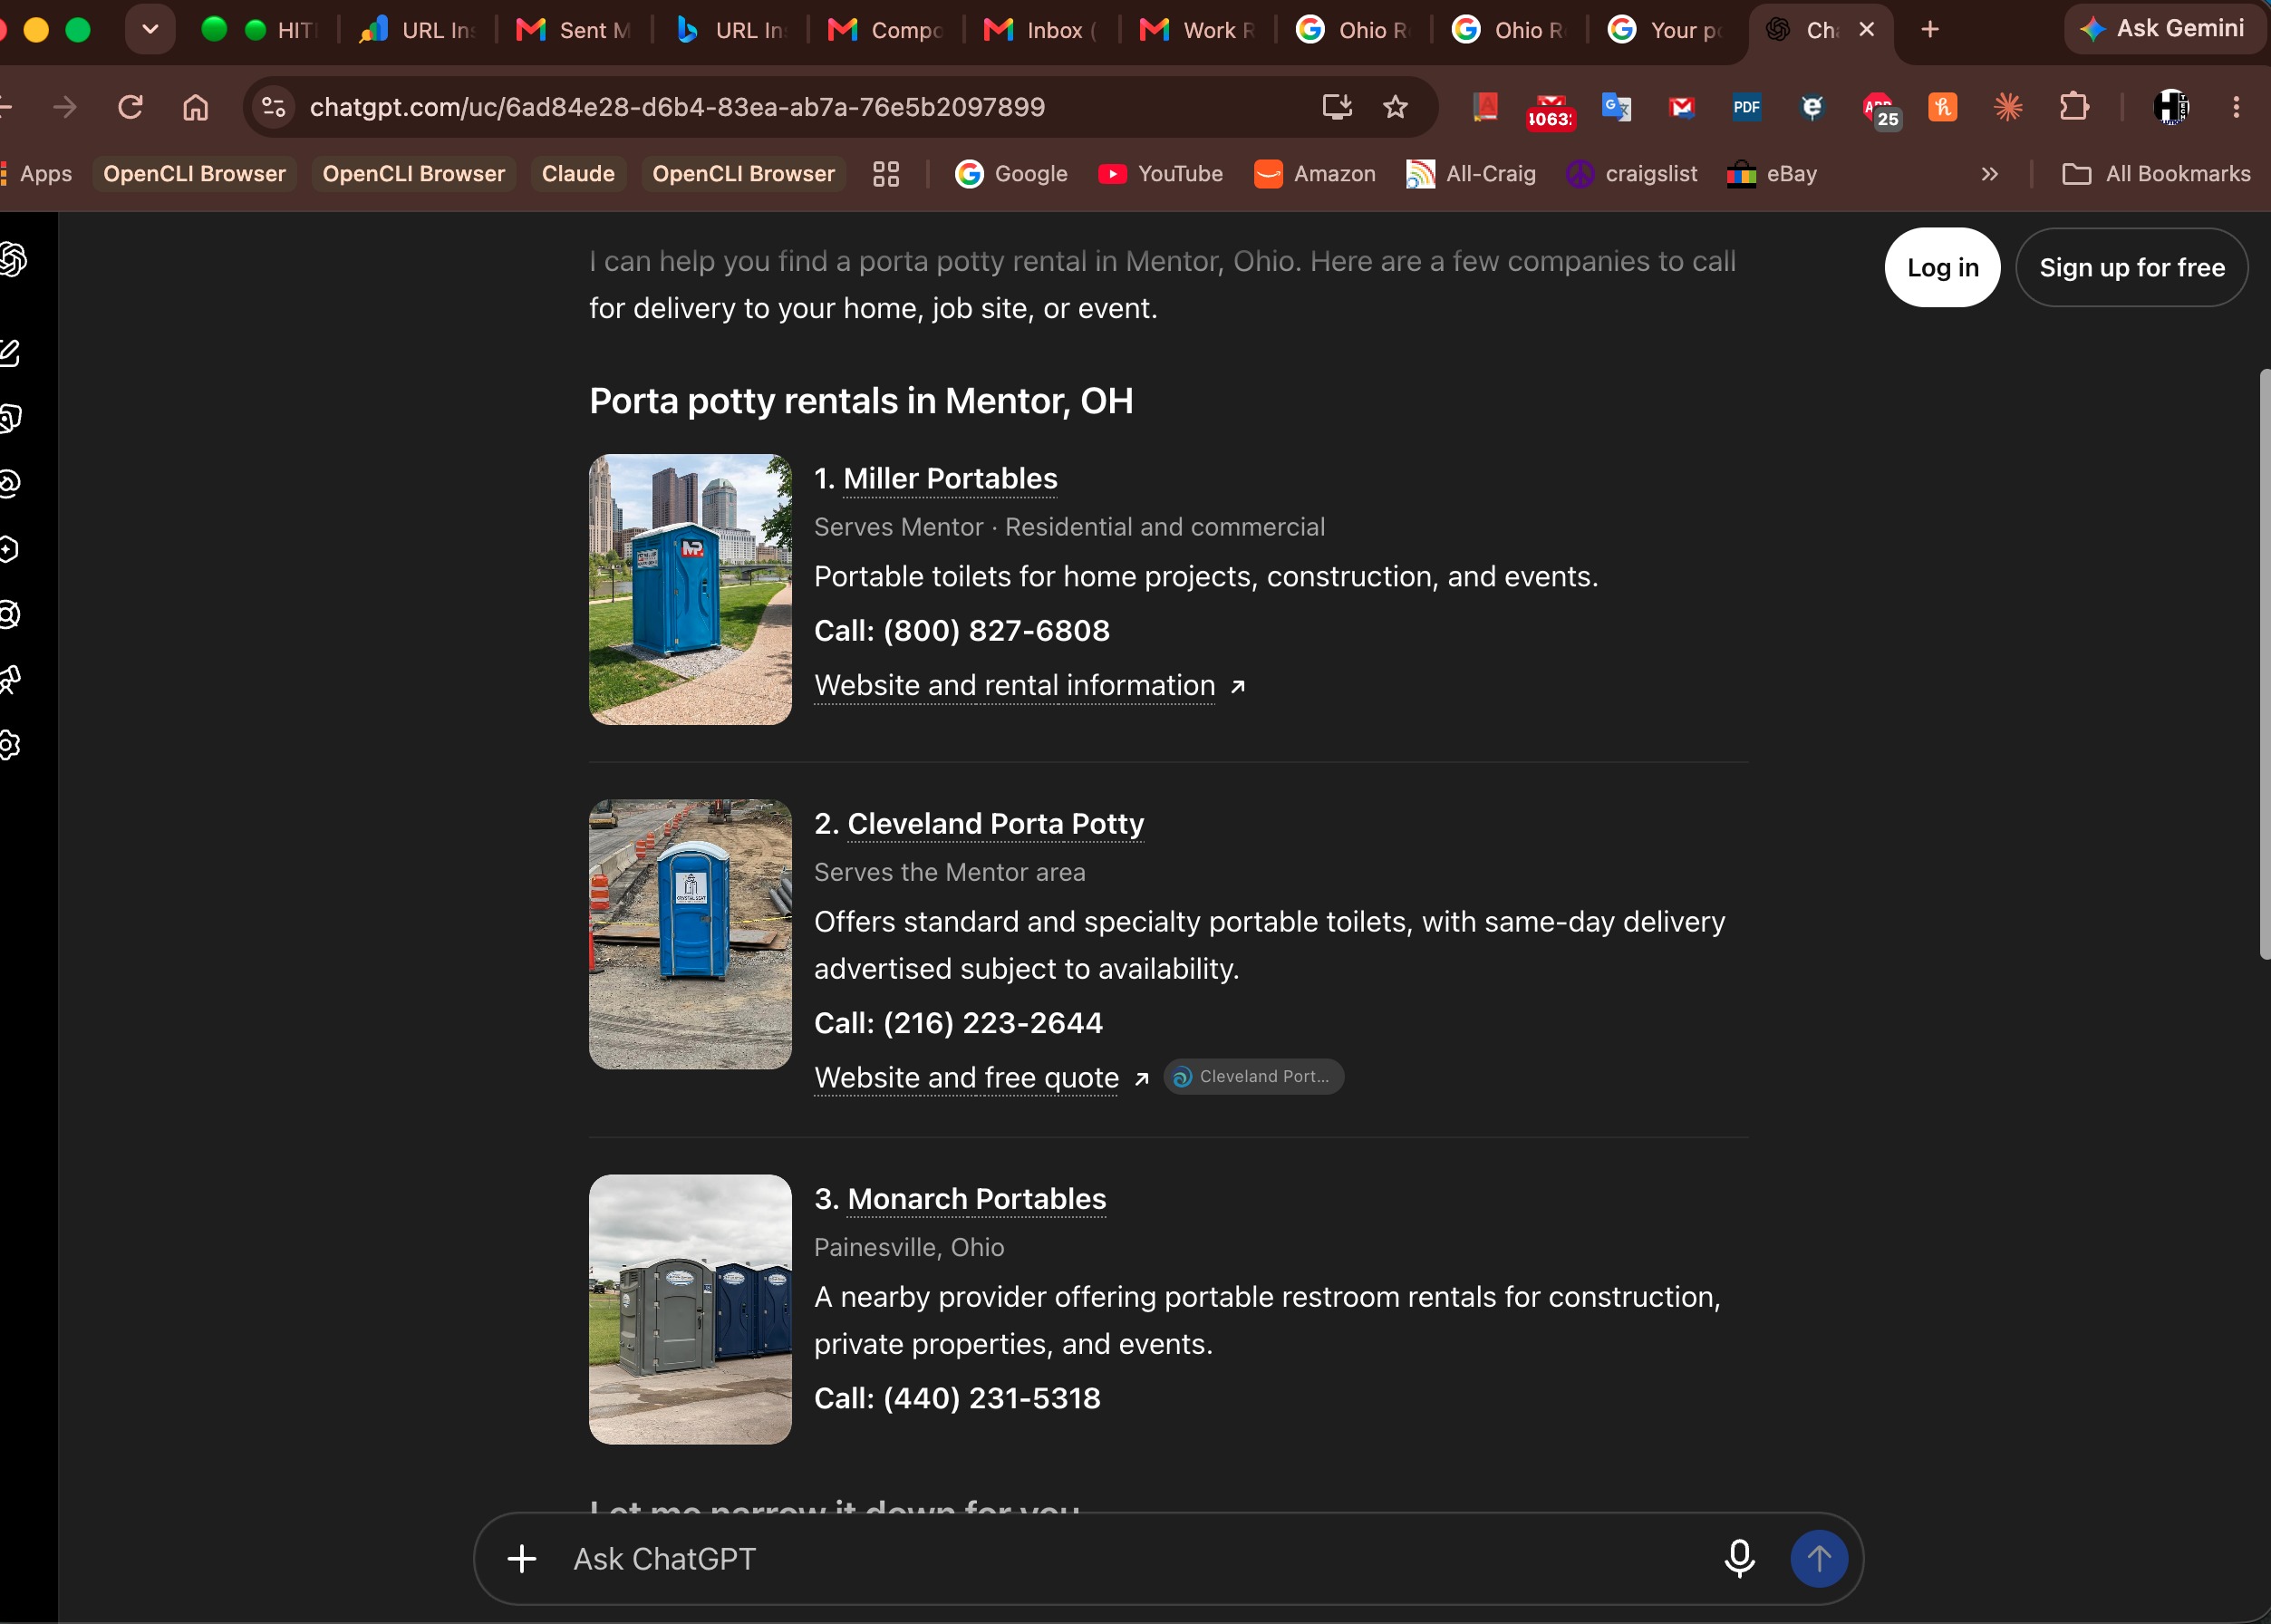Open the YouTube bookmark
2271x1624 pixels.
coord(1160,174)
